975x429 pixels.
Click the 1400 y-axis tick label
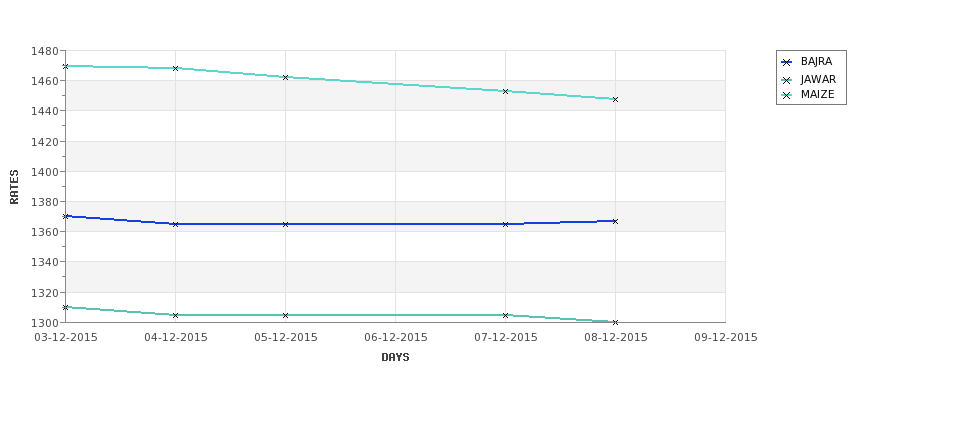click(x=44, y=172)
